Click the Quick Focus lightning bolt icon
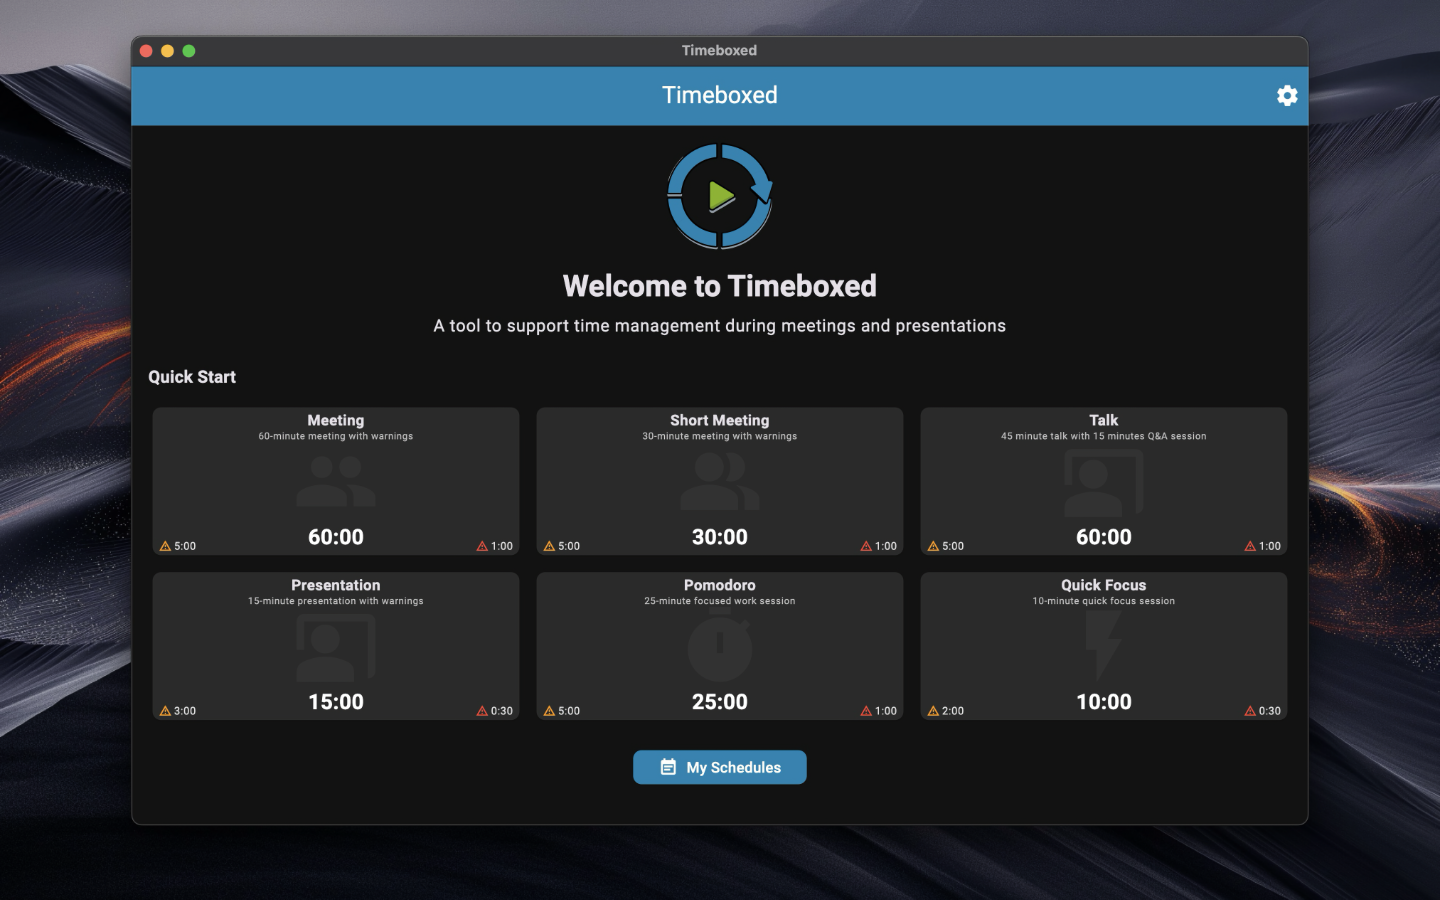The width and height of the screenshot is (1440, 900). click(1103, 646)
